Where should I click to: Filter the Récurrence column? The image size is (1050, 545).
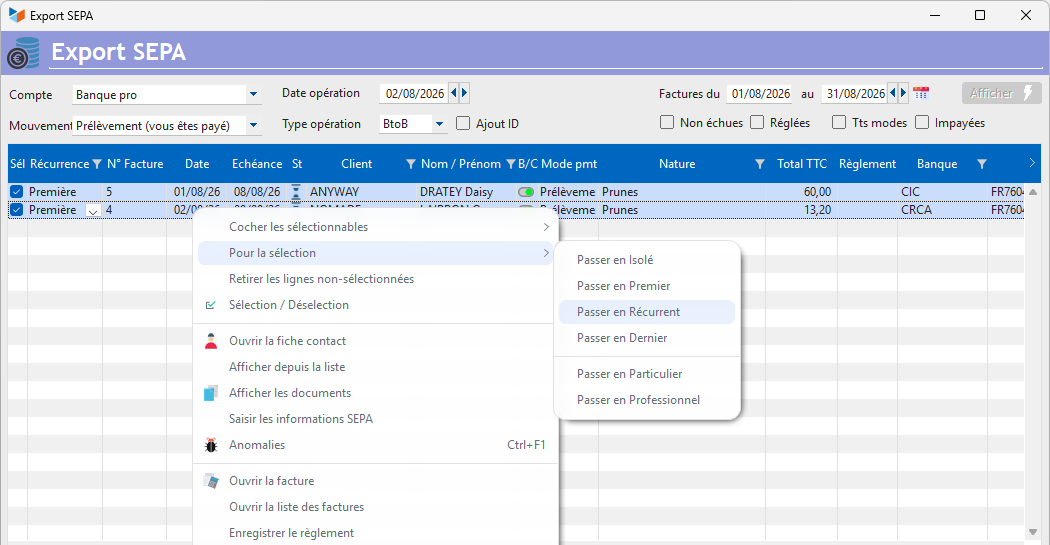96,164
